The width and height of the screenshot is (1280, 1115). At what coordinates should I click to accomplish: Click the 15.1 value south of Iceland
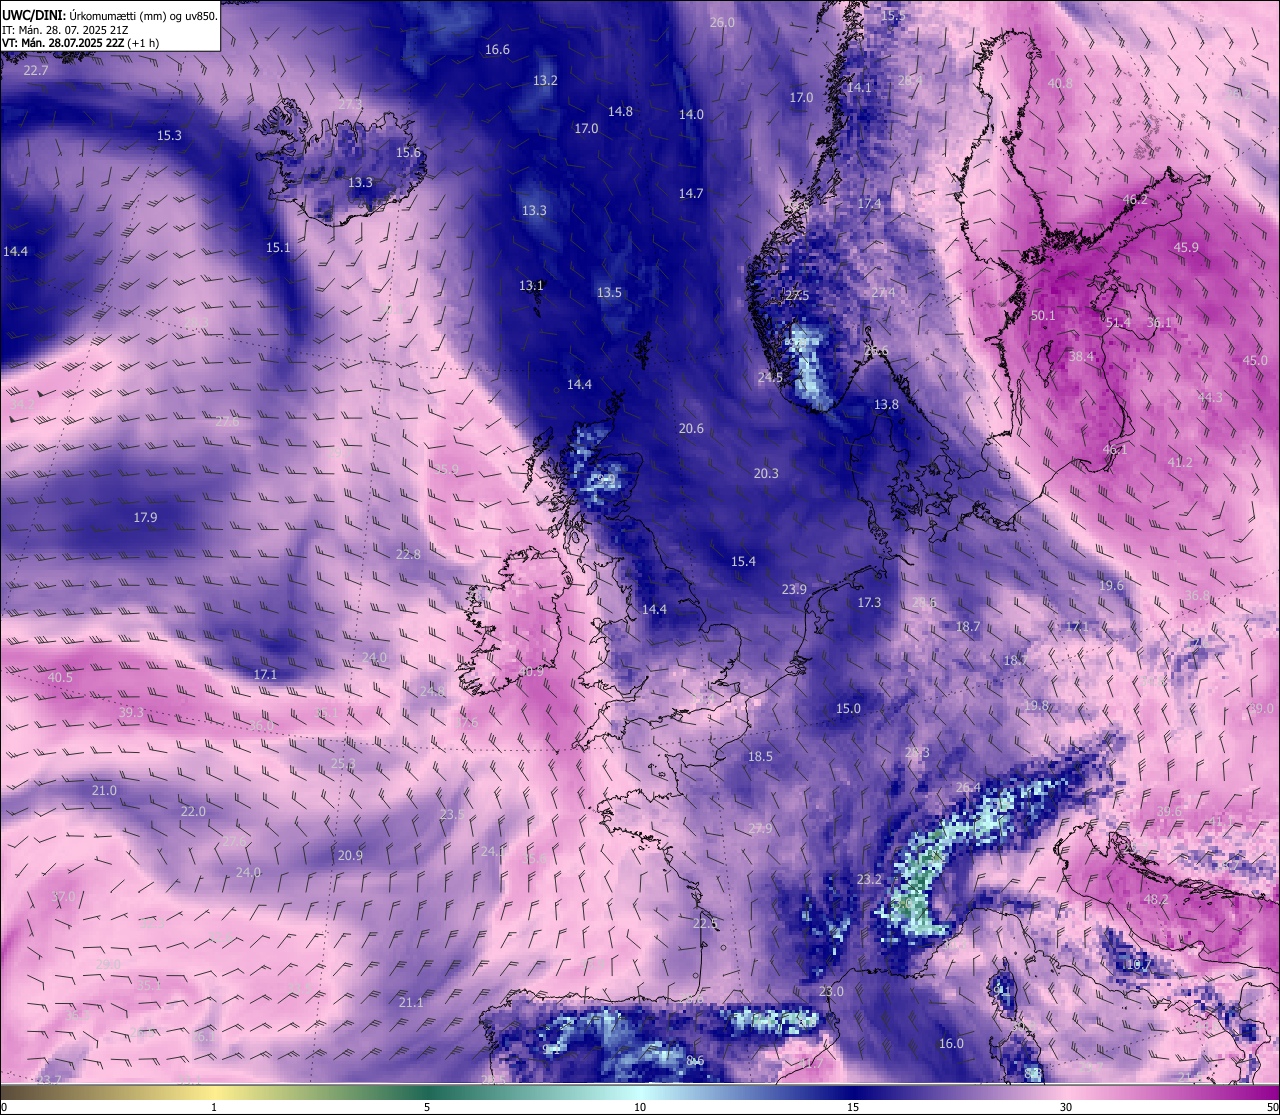coord(278,247)
